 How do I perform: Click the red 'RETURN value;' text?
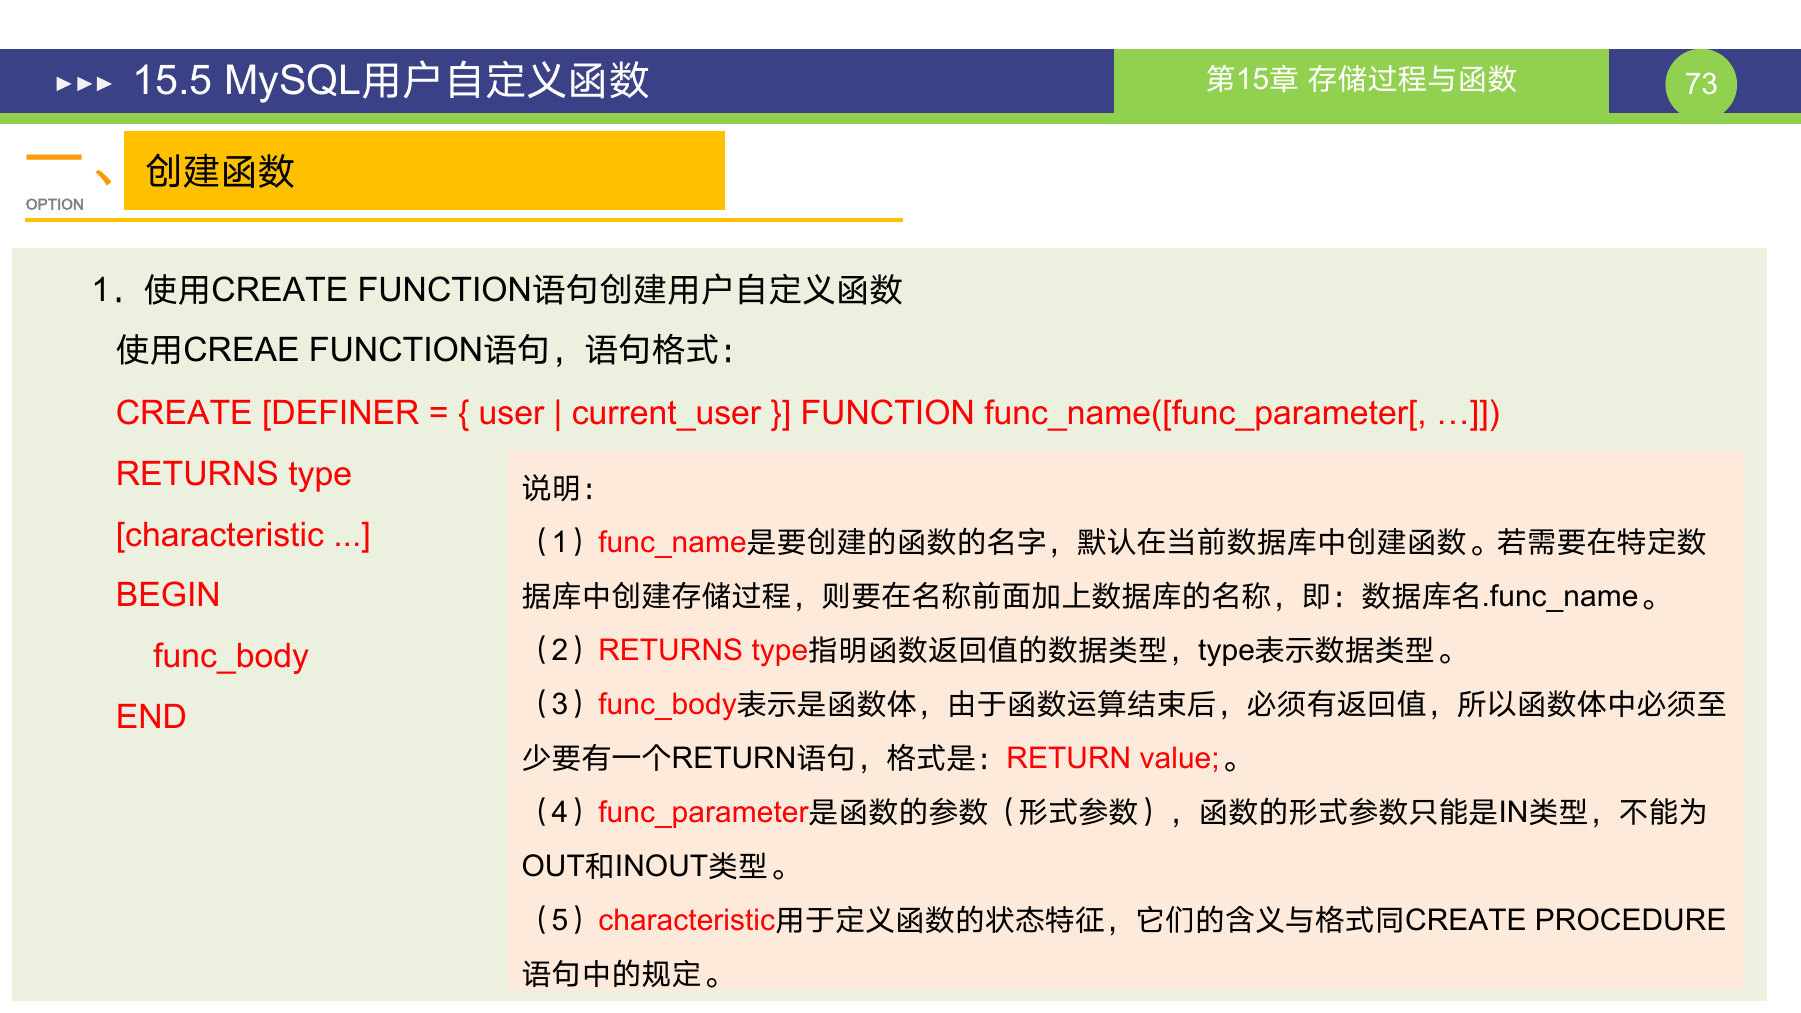1112,758
